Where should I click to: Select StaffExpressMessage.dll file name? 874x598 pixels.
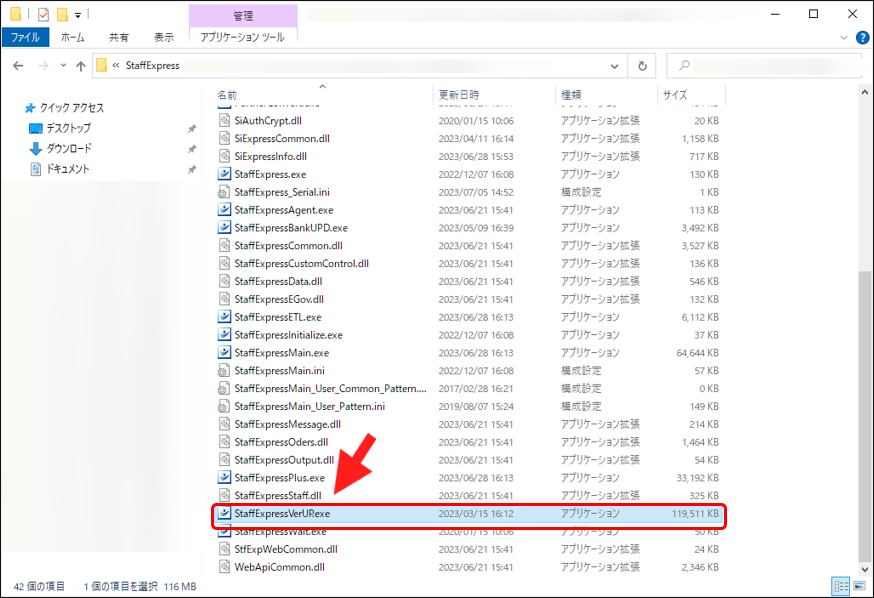coord(287,424)
